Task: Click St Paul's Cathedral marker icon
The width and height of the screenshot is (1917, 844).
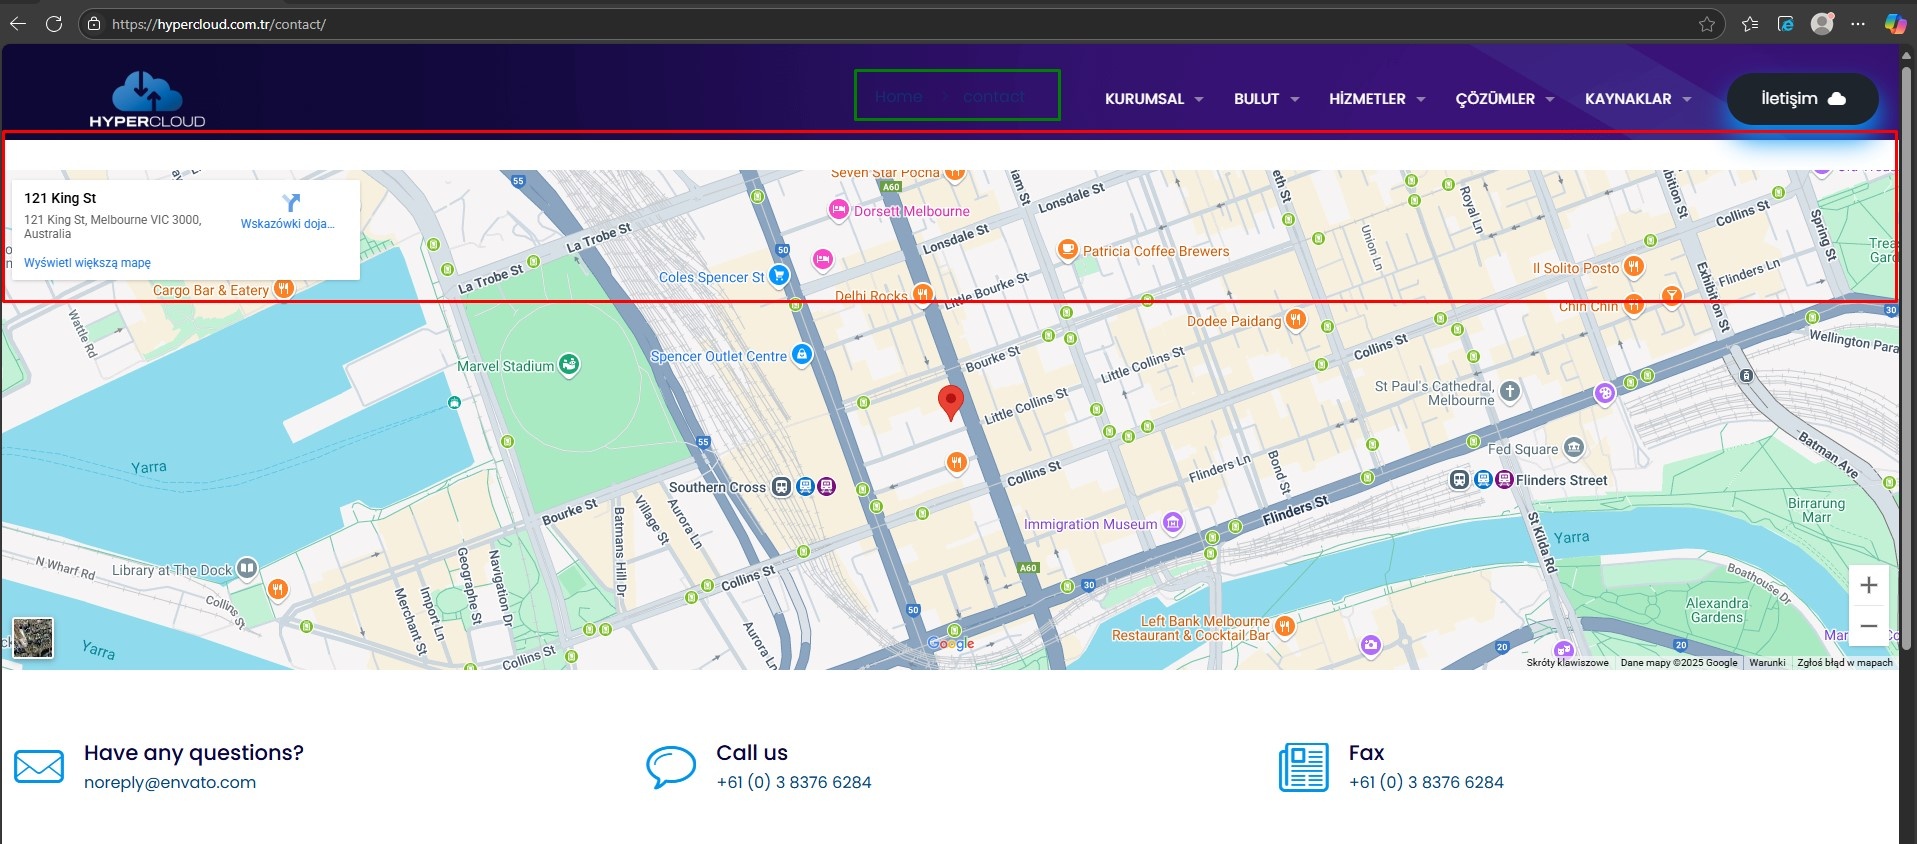Action: click(1510, 392)
